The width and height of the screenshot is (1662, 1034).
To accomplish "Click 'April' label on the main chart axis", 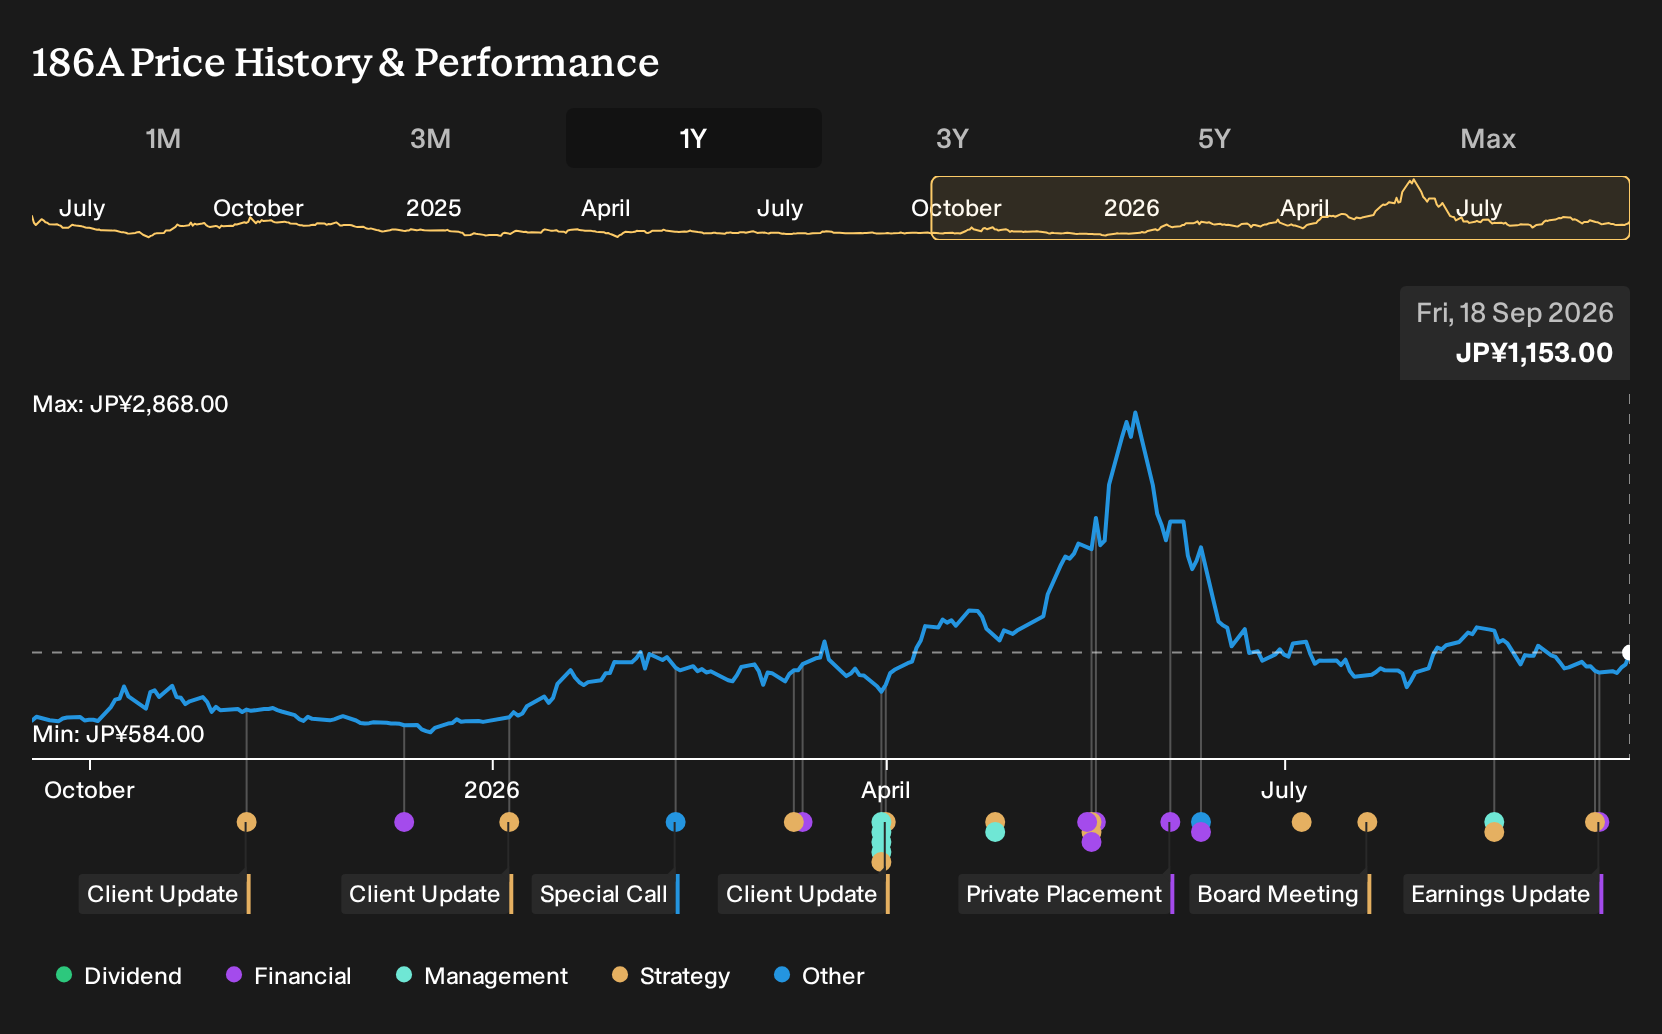I will tap(886, 790).
